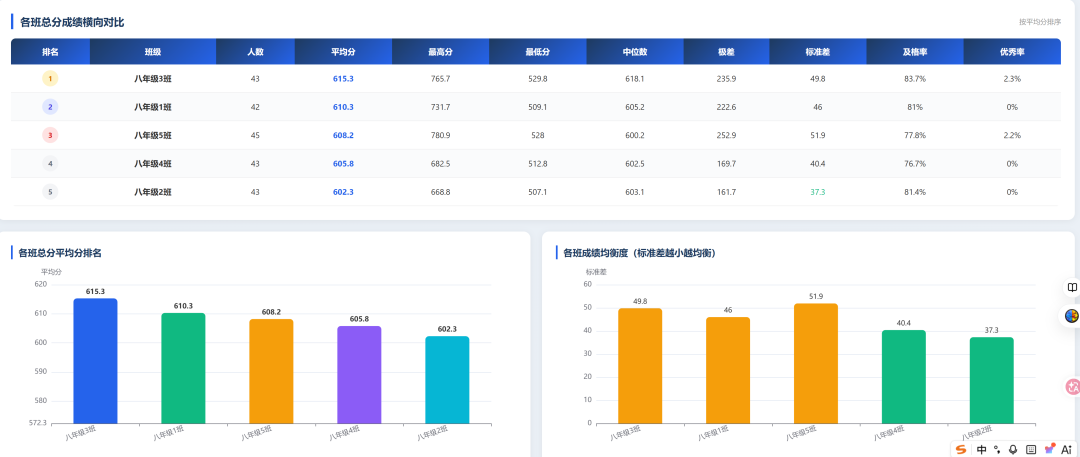Click the cyan 八年级2班 average score bar

(447, 380)
